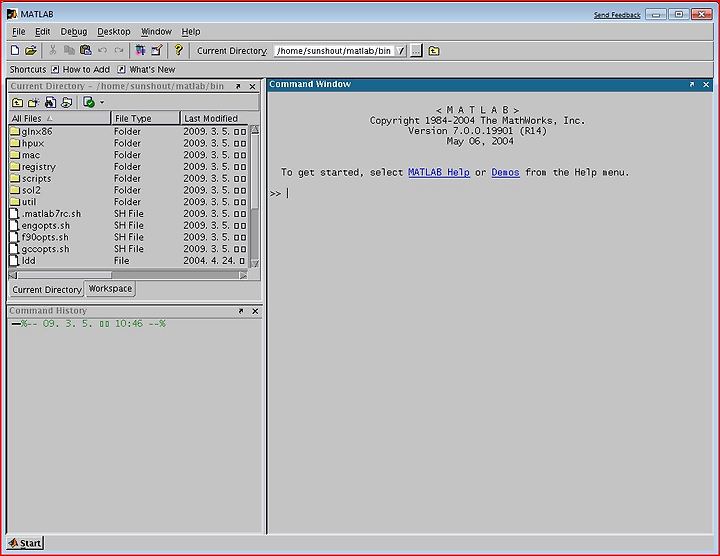This screenshot has width=720, height=556.
Task: Click the Find Files binoculars icon
Action: (50, 102)
